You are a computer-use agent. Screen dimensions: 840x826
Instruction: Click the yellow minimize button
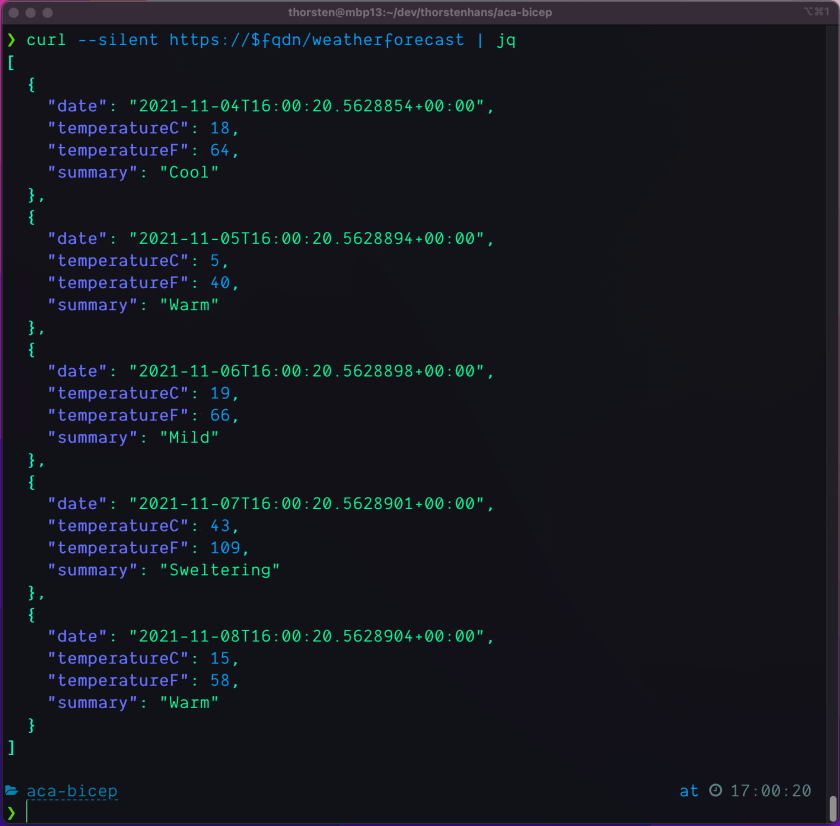point(30,13)
